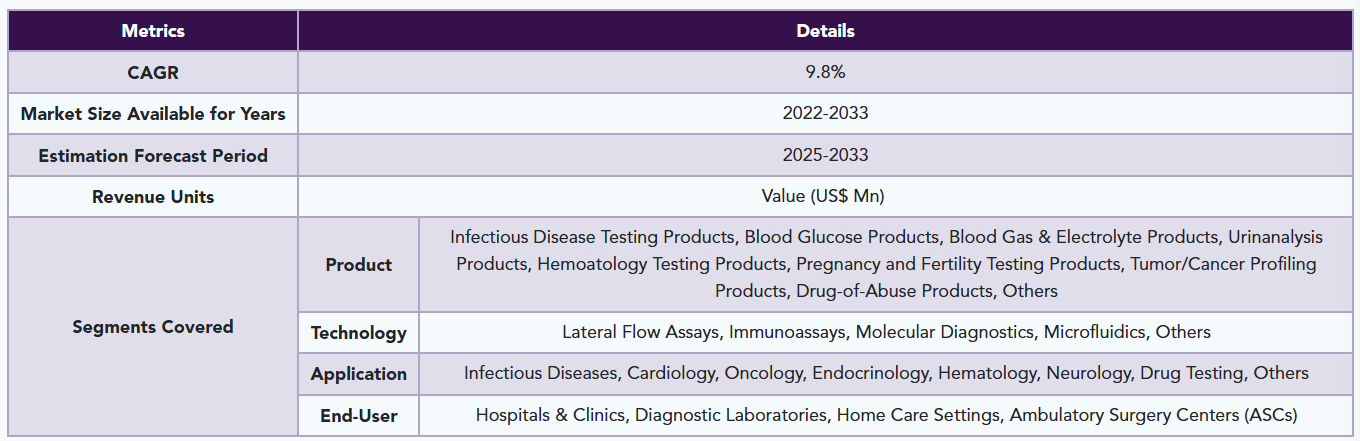Image resolution: width=1360 pixels, height=441 pixels.
Task: Select the CAGR row label
Action: 153,72
